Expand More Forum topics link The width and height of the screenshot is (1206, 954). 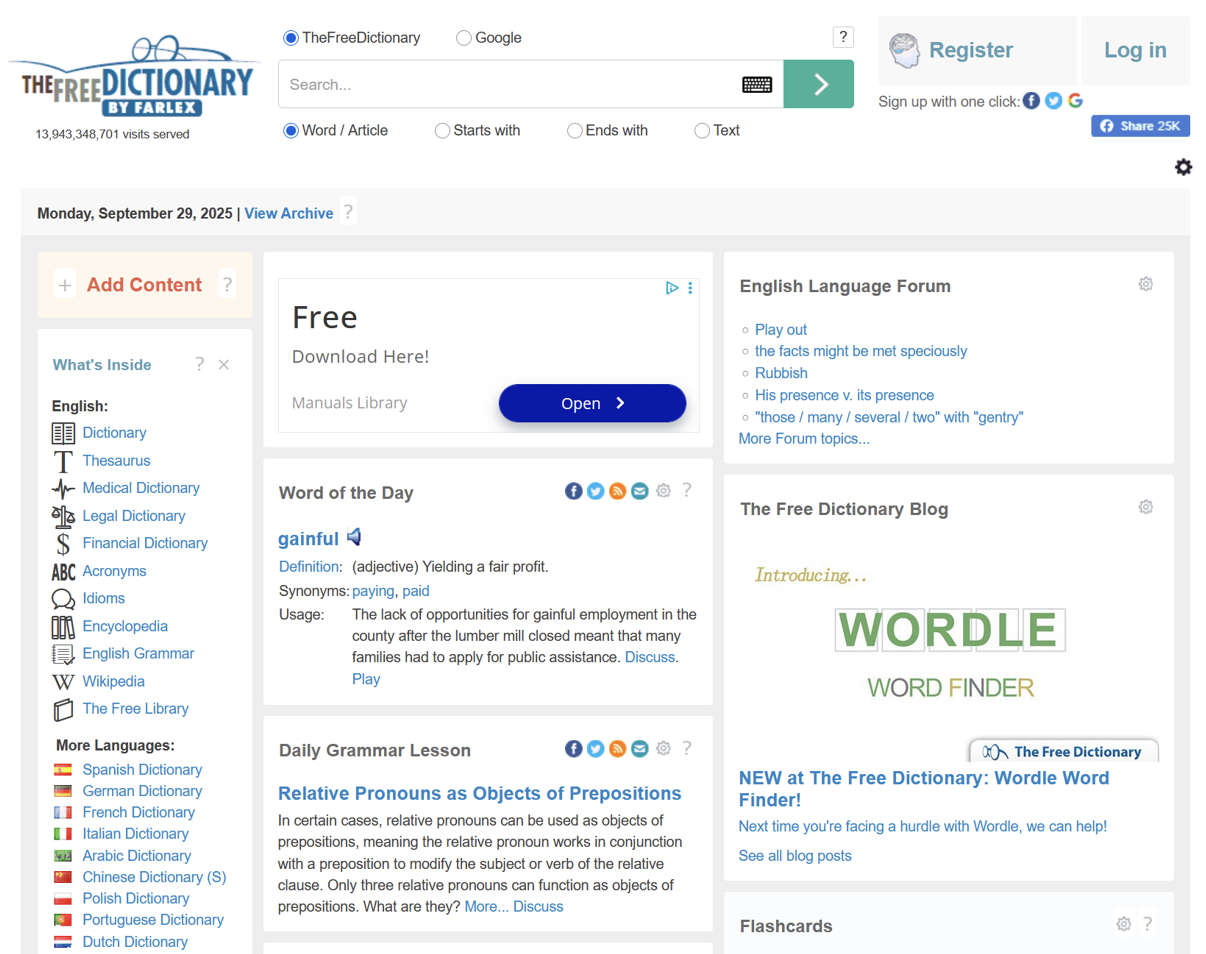[x=804, y=439]
